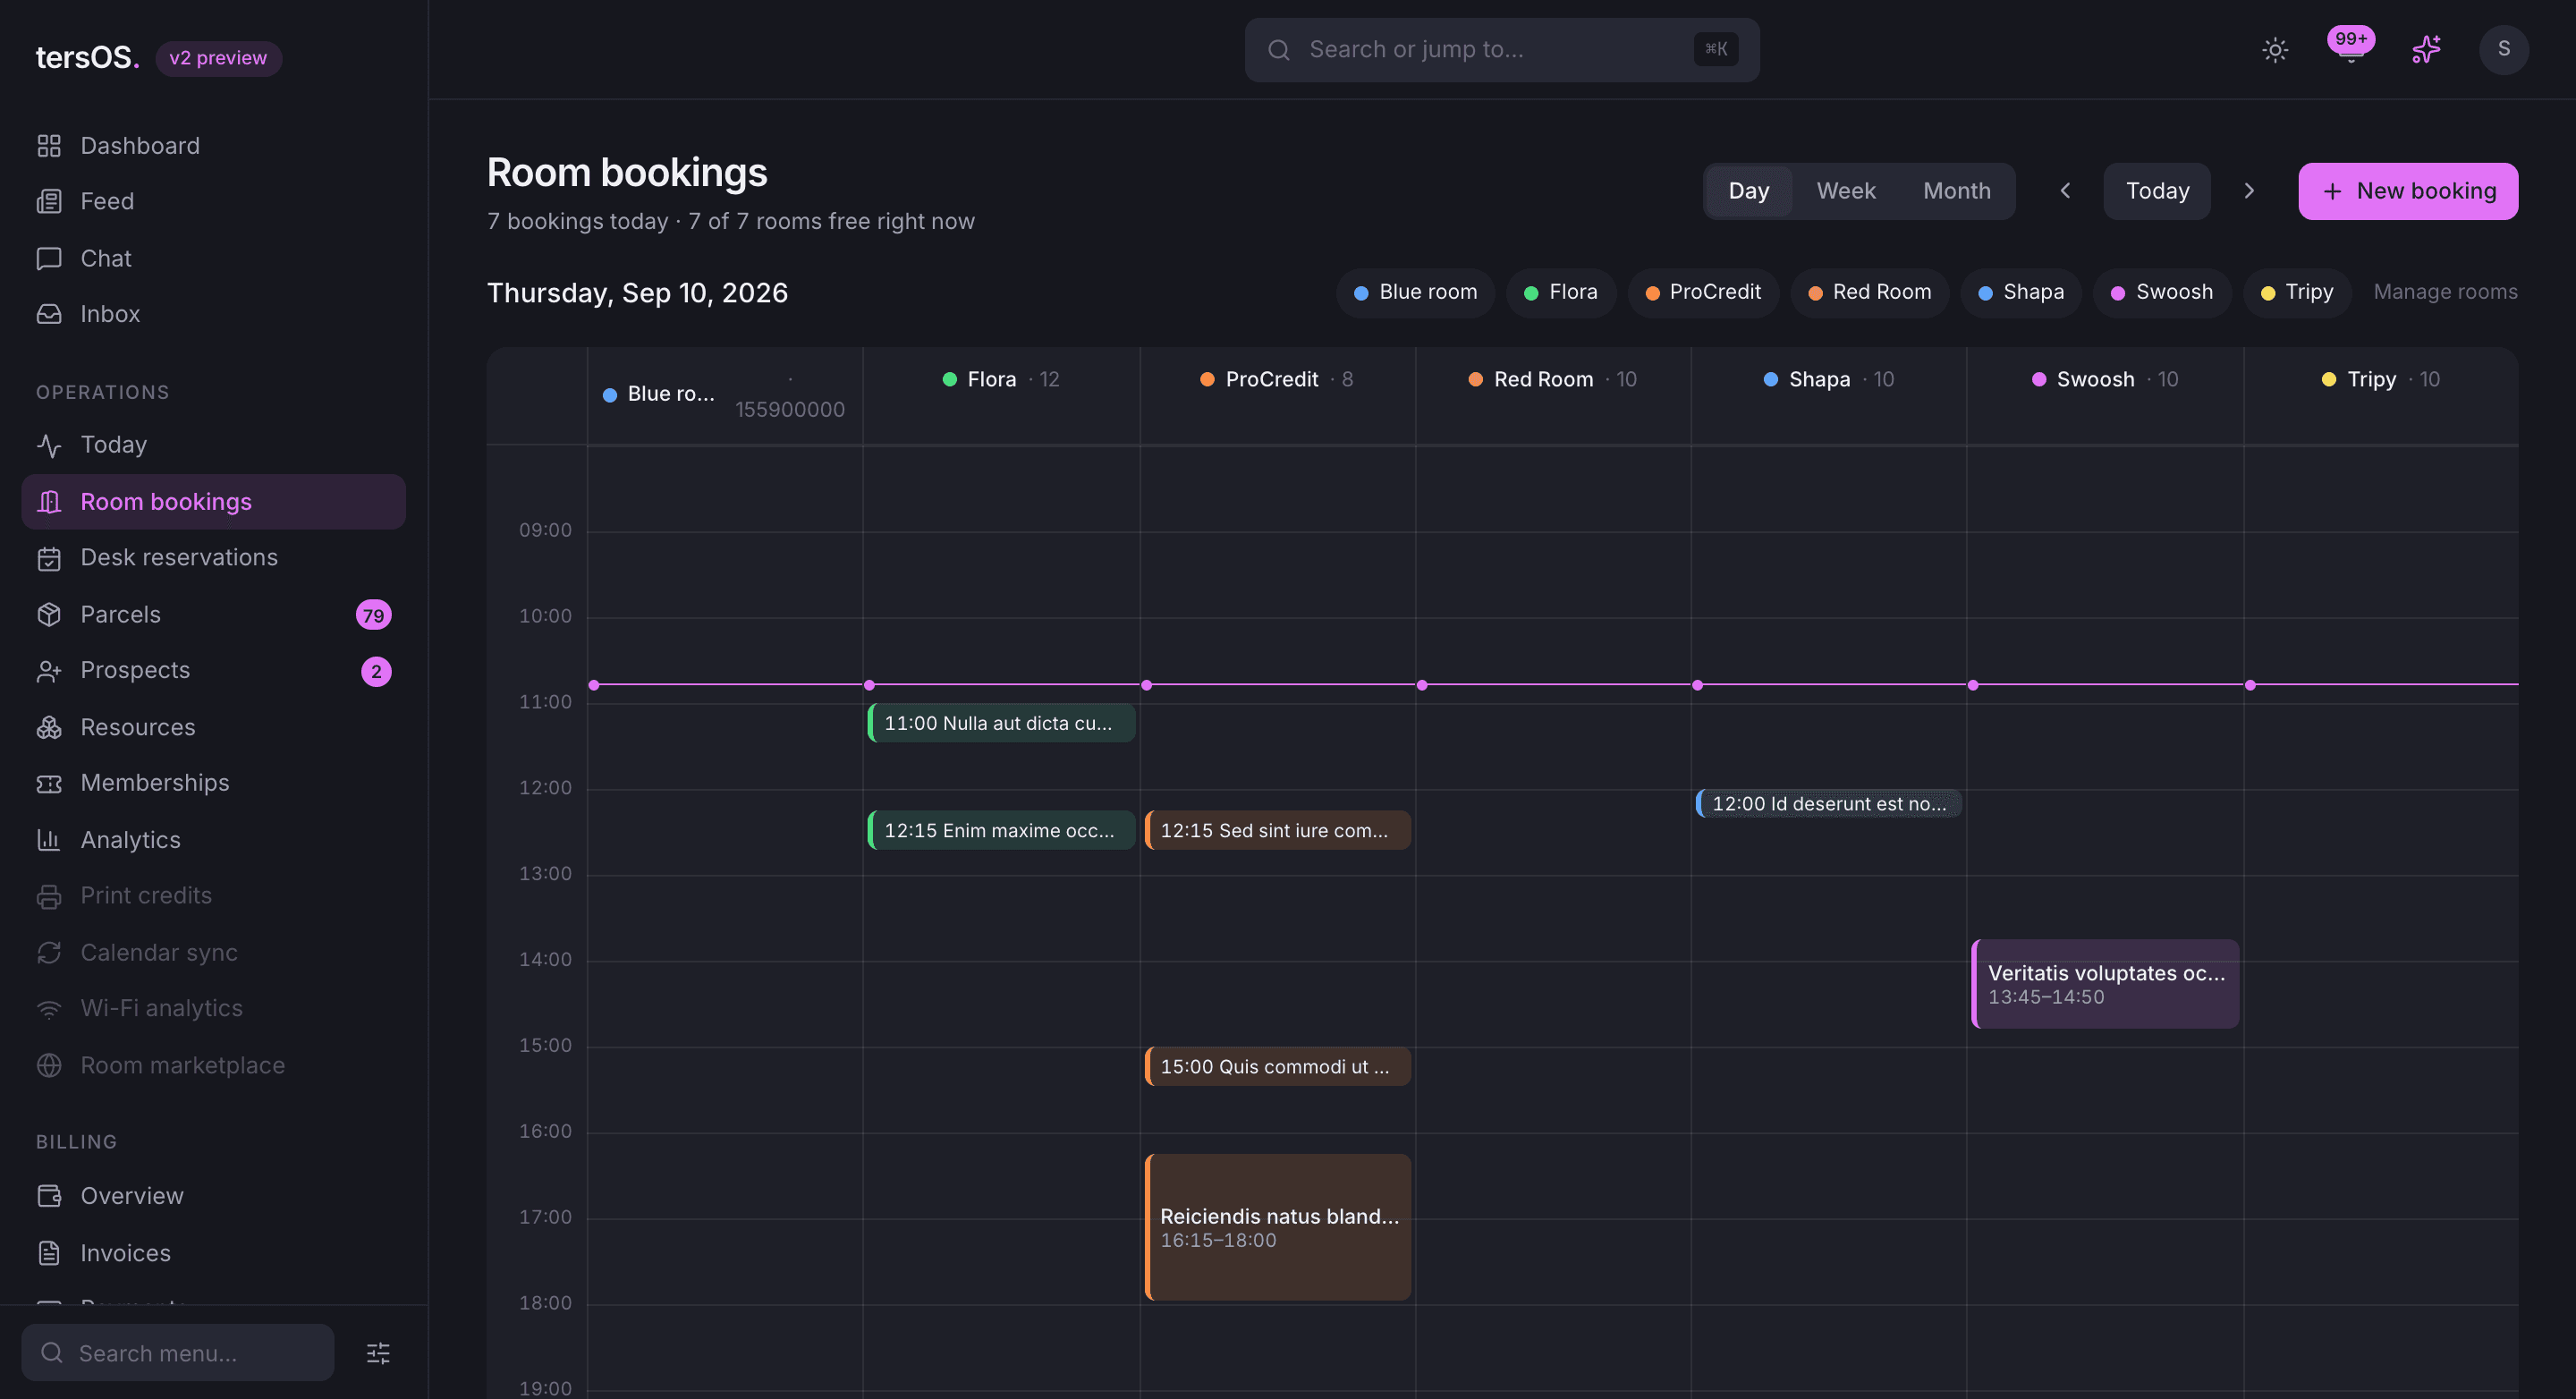This screenshot has height=1399, width=2576.
Task: Open the Today operations view
Action: [x=213, y=445]
